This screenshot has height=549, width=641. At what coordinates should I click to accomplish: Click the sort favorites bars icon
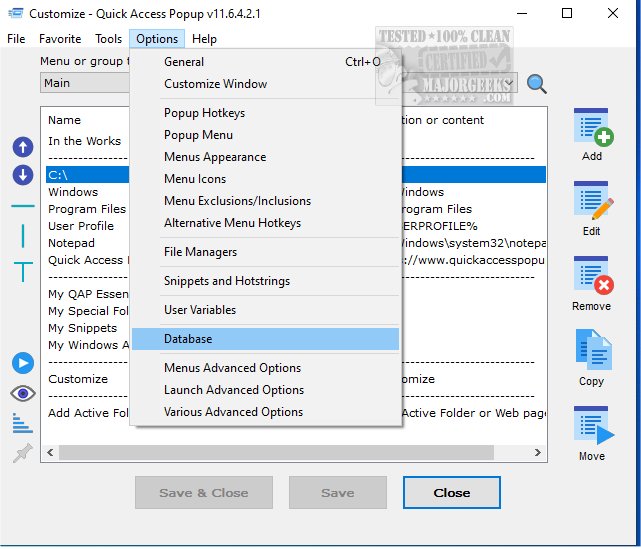click(22, 423)
